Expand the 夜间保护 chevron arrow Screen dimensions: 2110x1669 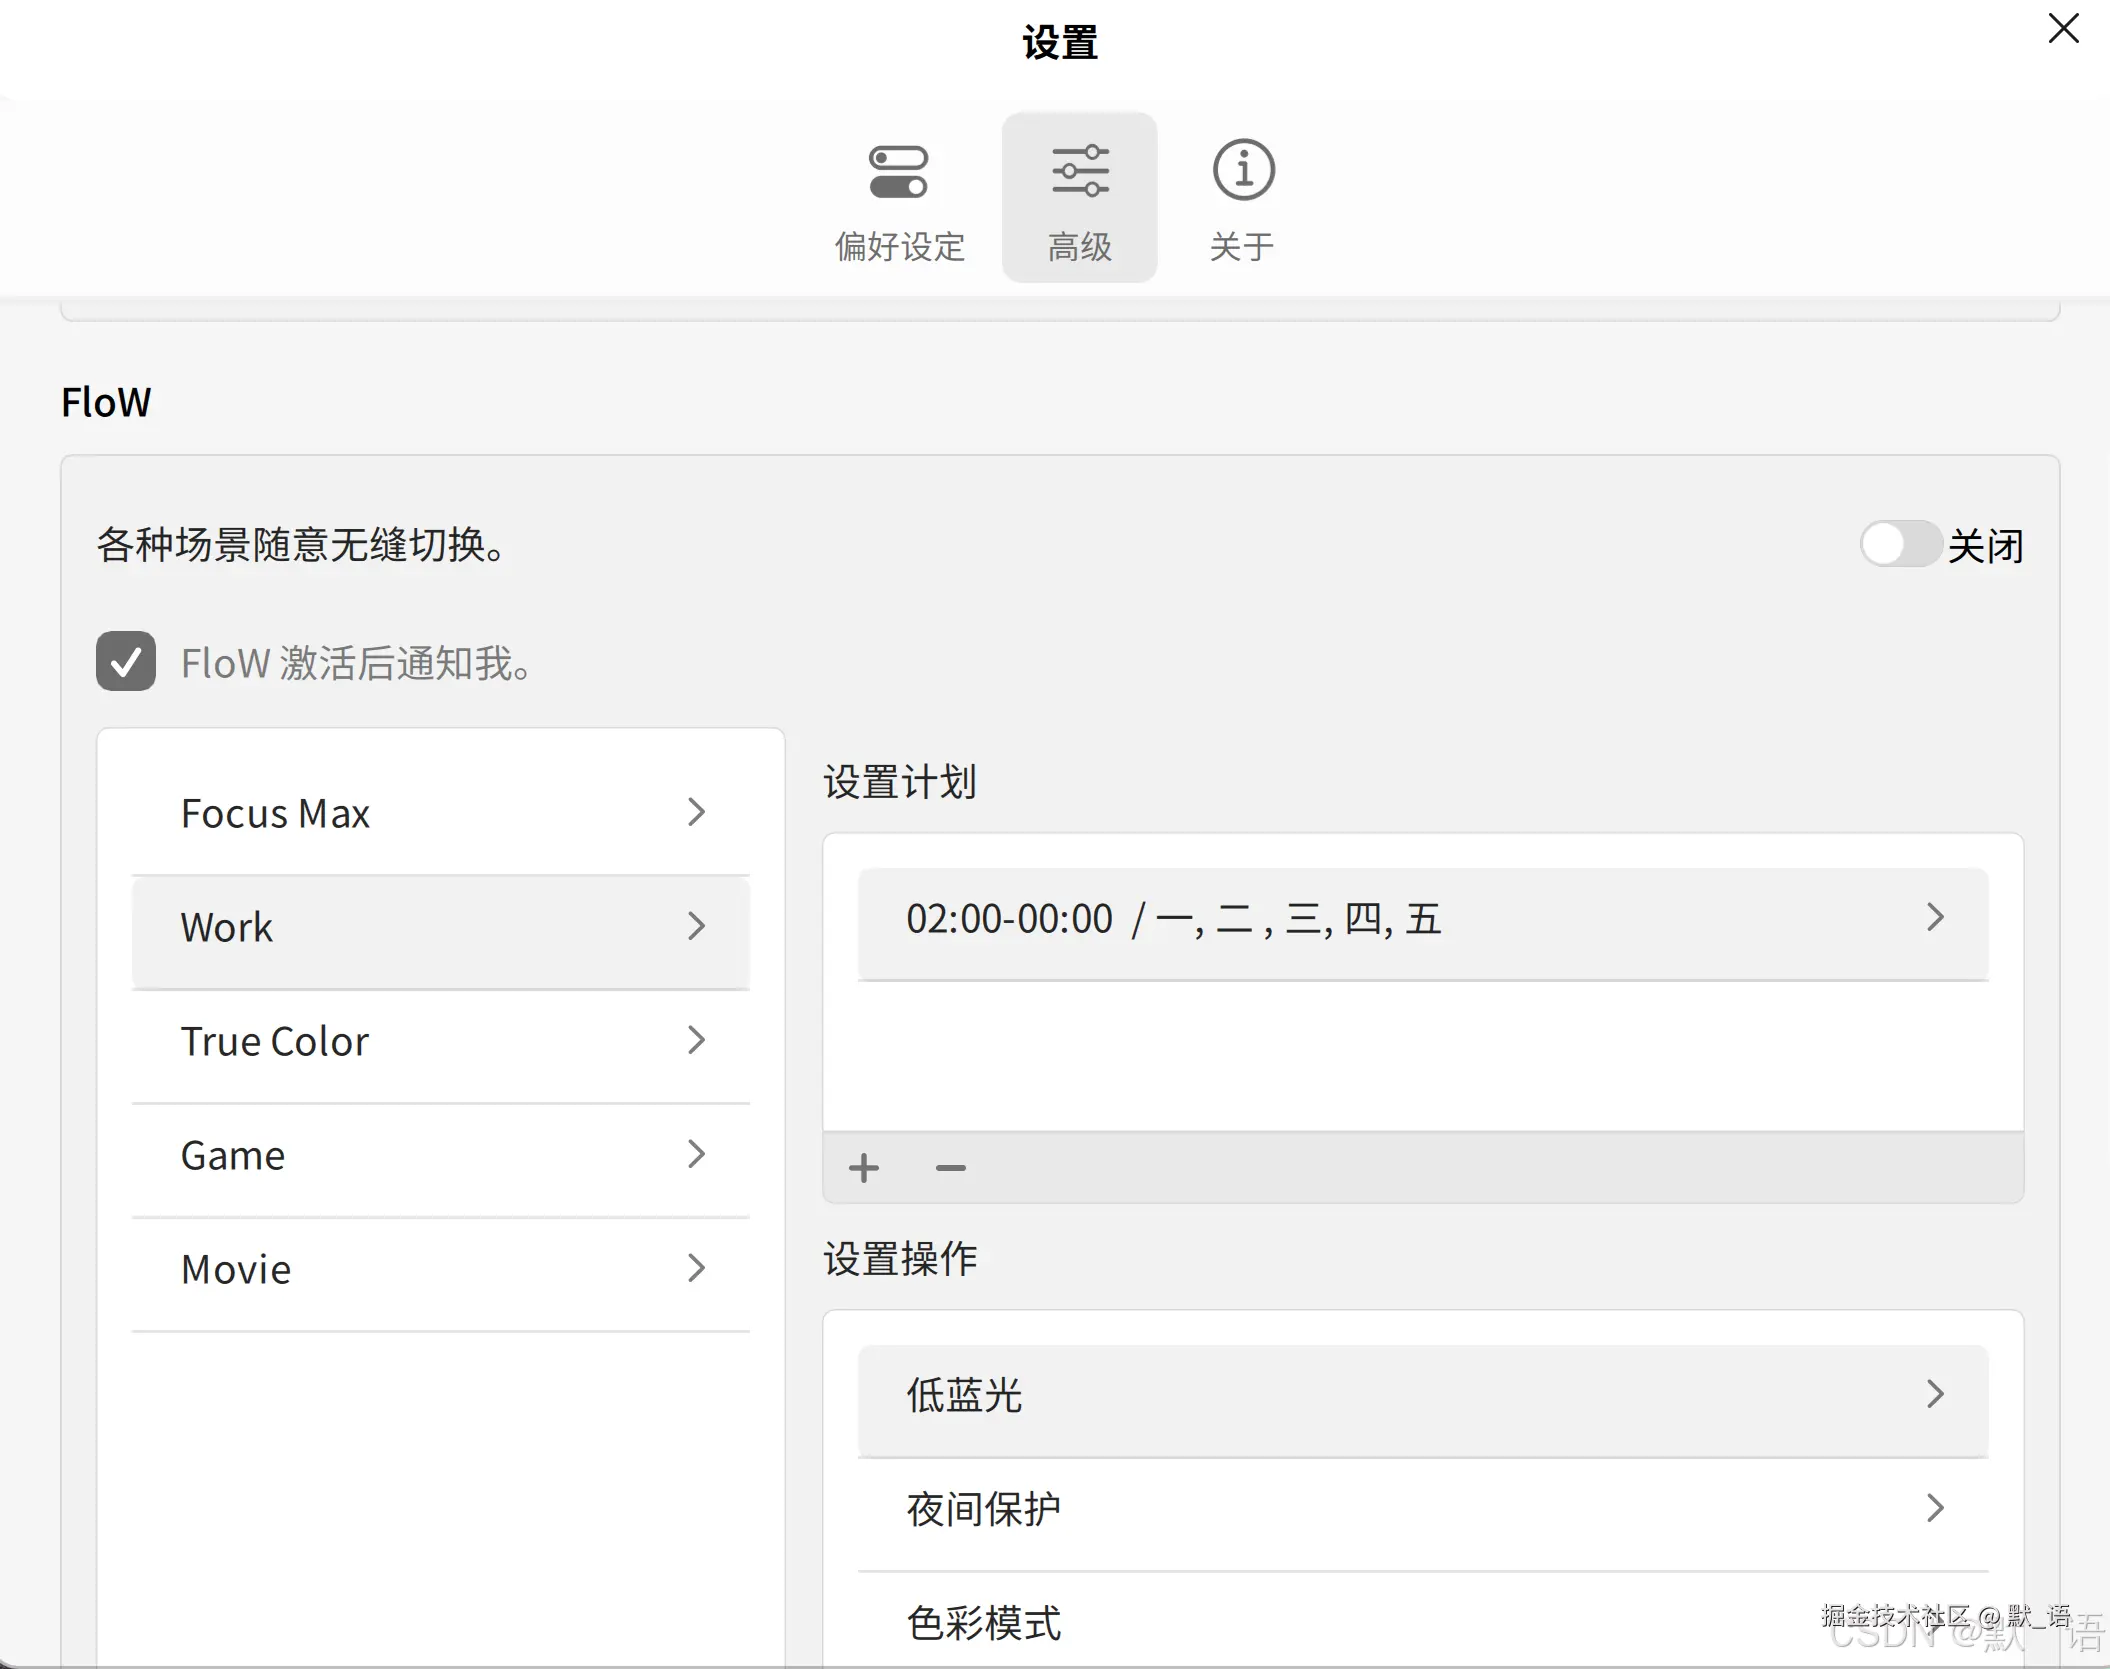(1935, 1508)
